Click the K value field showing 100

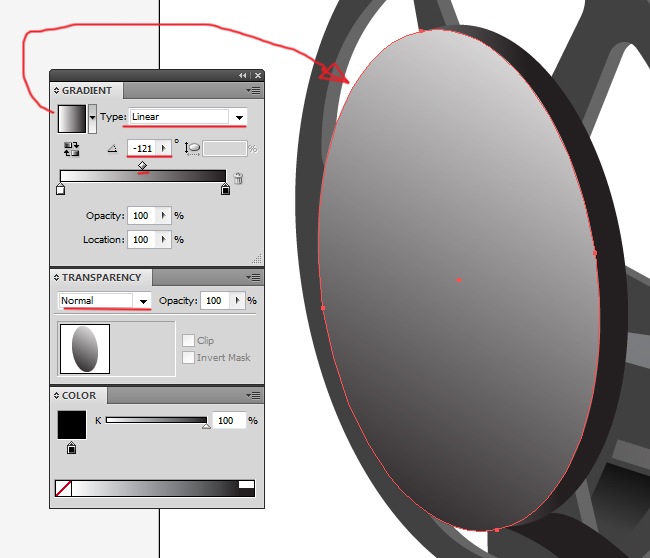click(x=229, y=420)
